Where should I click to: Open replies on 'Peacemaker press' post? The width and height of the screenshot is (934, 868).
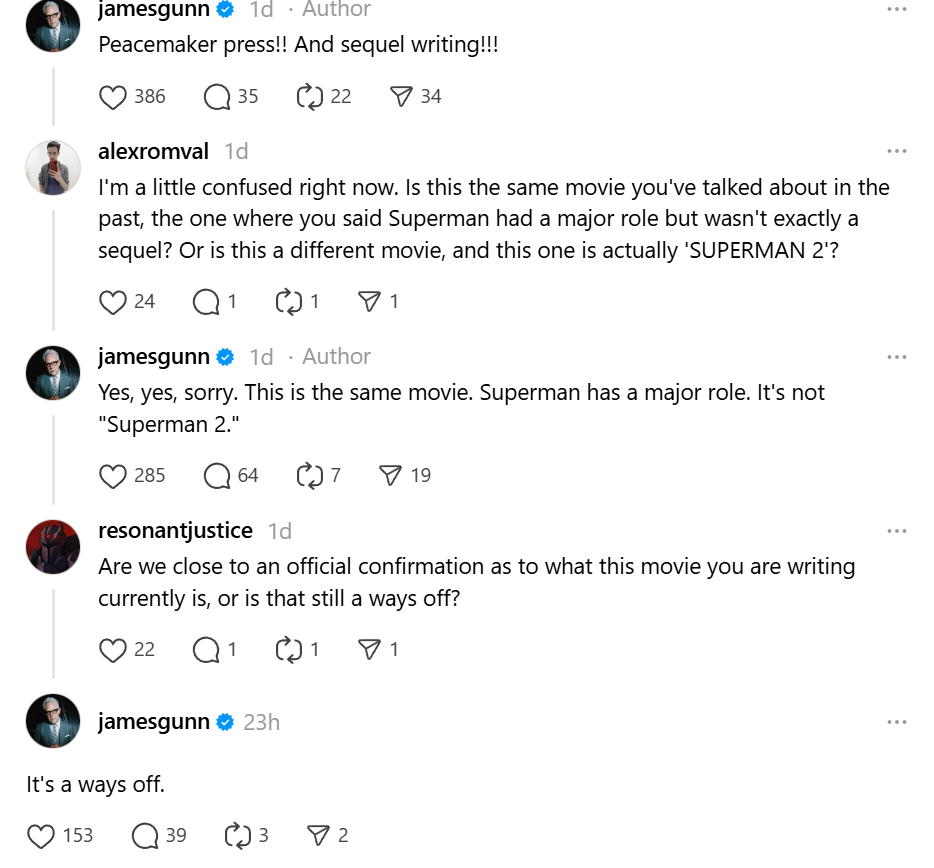[x=217, y=97]
